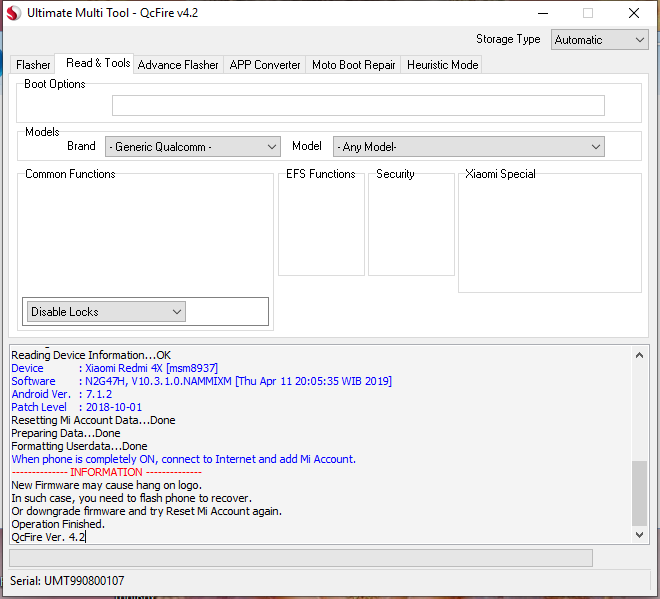660x599 pixels.
Task: Click the log panel scrollbar thumb
Action: 641,493
